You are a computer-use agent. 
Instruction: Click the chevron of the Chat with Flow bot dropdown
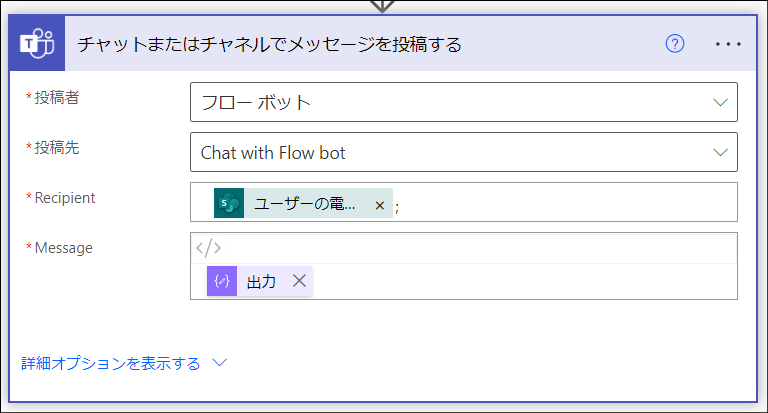tap(720, 152)
